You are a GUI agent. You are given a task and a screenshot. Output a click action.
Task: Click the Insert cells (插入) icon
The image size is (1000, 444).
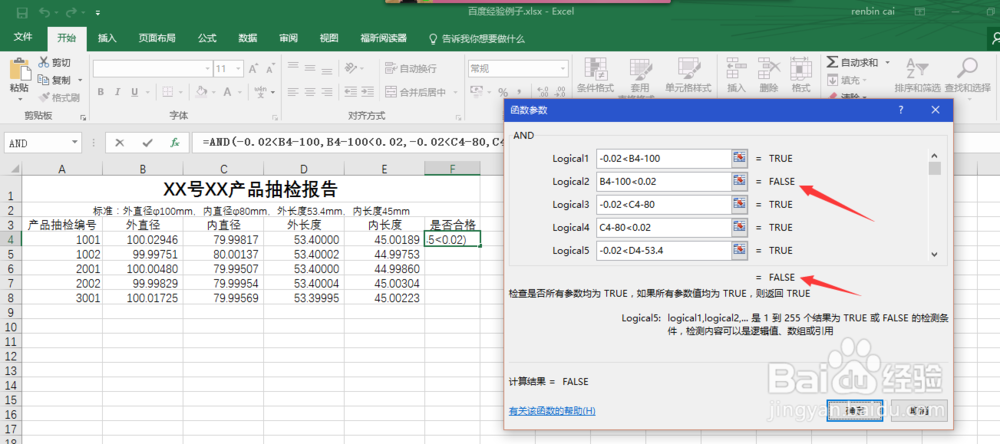click(736, 75)
